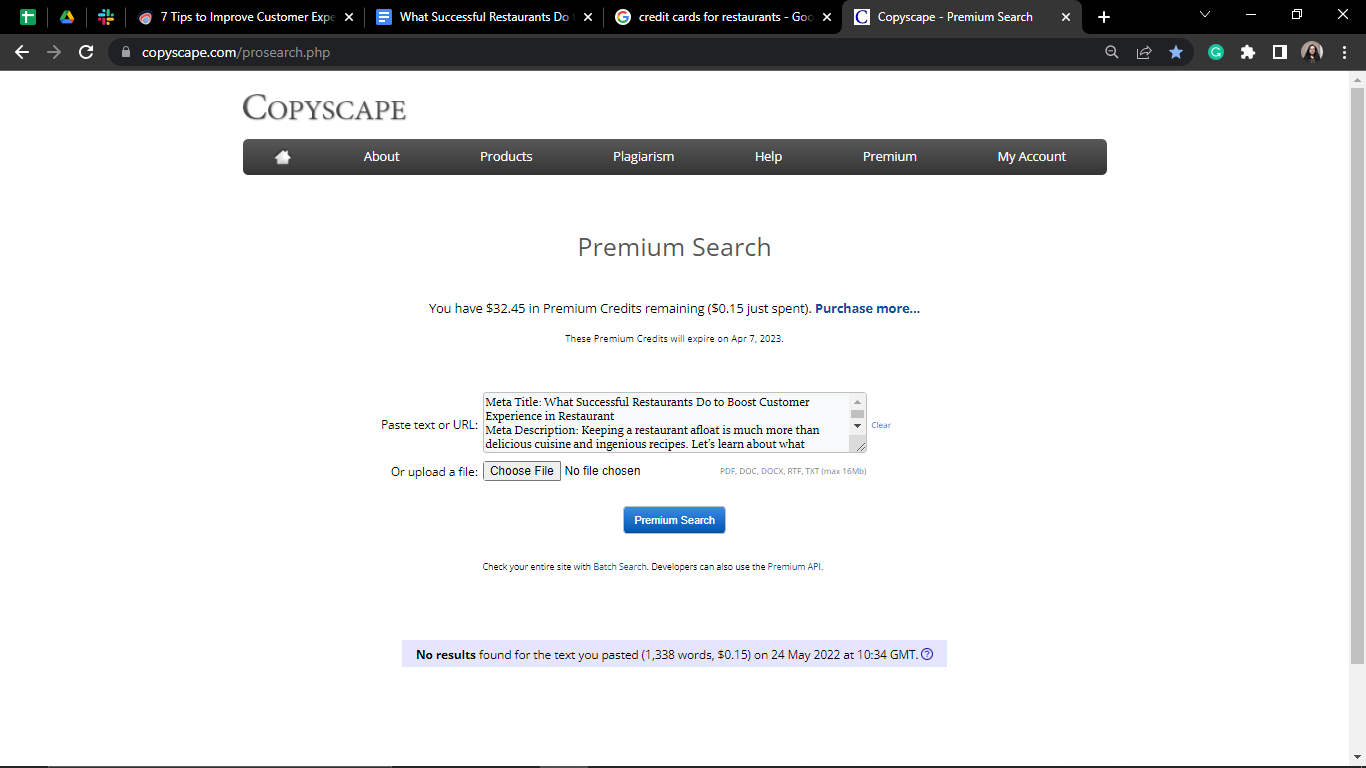View site information via lock icon

pyautogui.click(x=126, y=52)
